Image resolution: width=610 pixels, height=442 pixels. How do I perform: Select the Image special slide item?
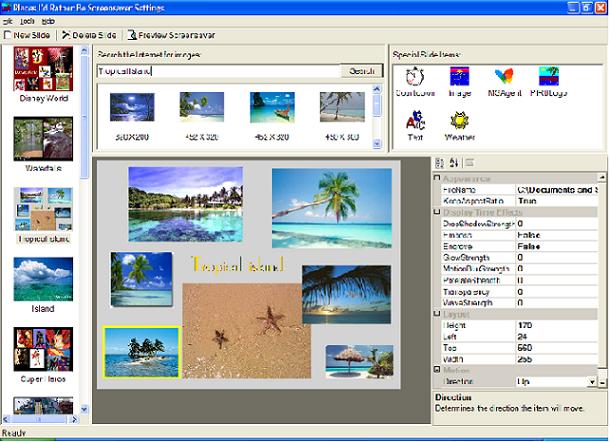coord(459,82)
